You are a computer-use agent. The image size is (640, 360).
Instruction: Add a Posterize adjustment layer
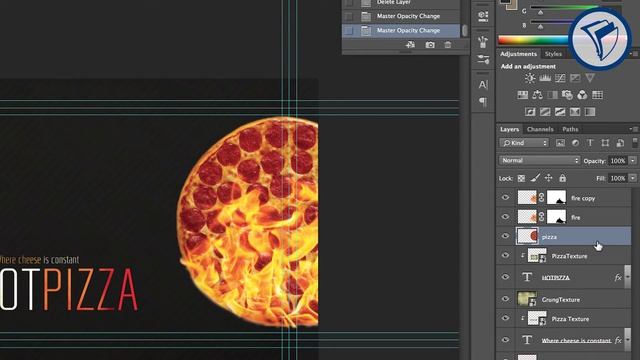pyautogui.click(x=545, y=112)
